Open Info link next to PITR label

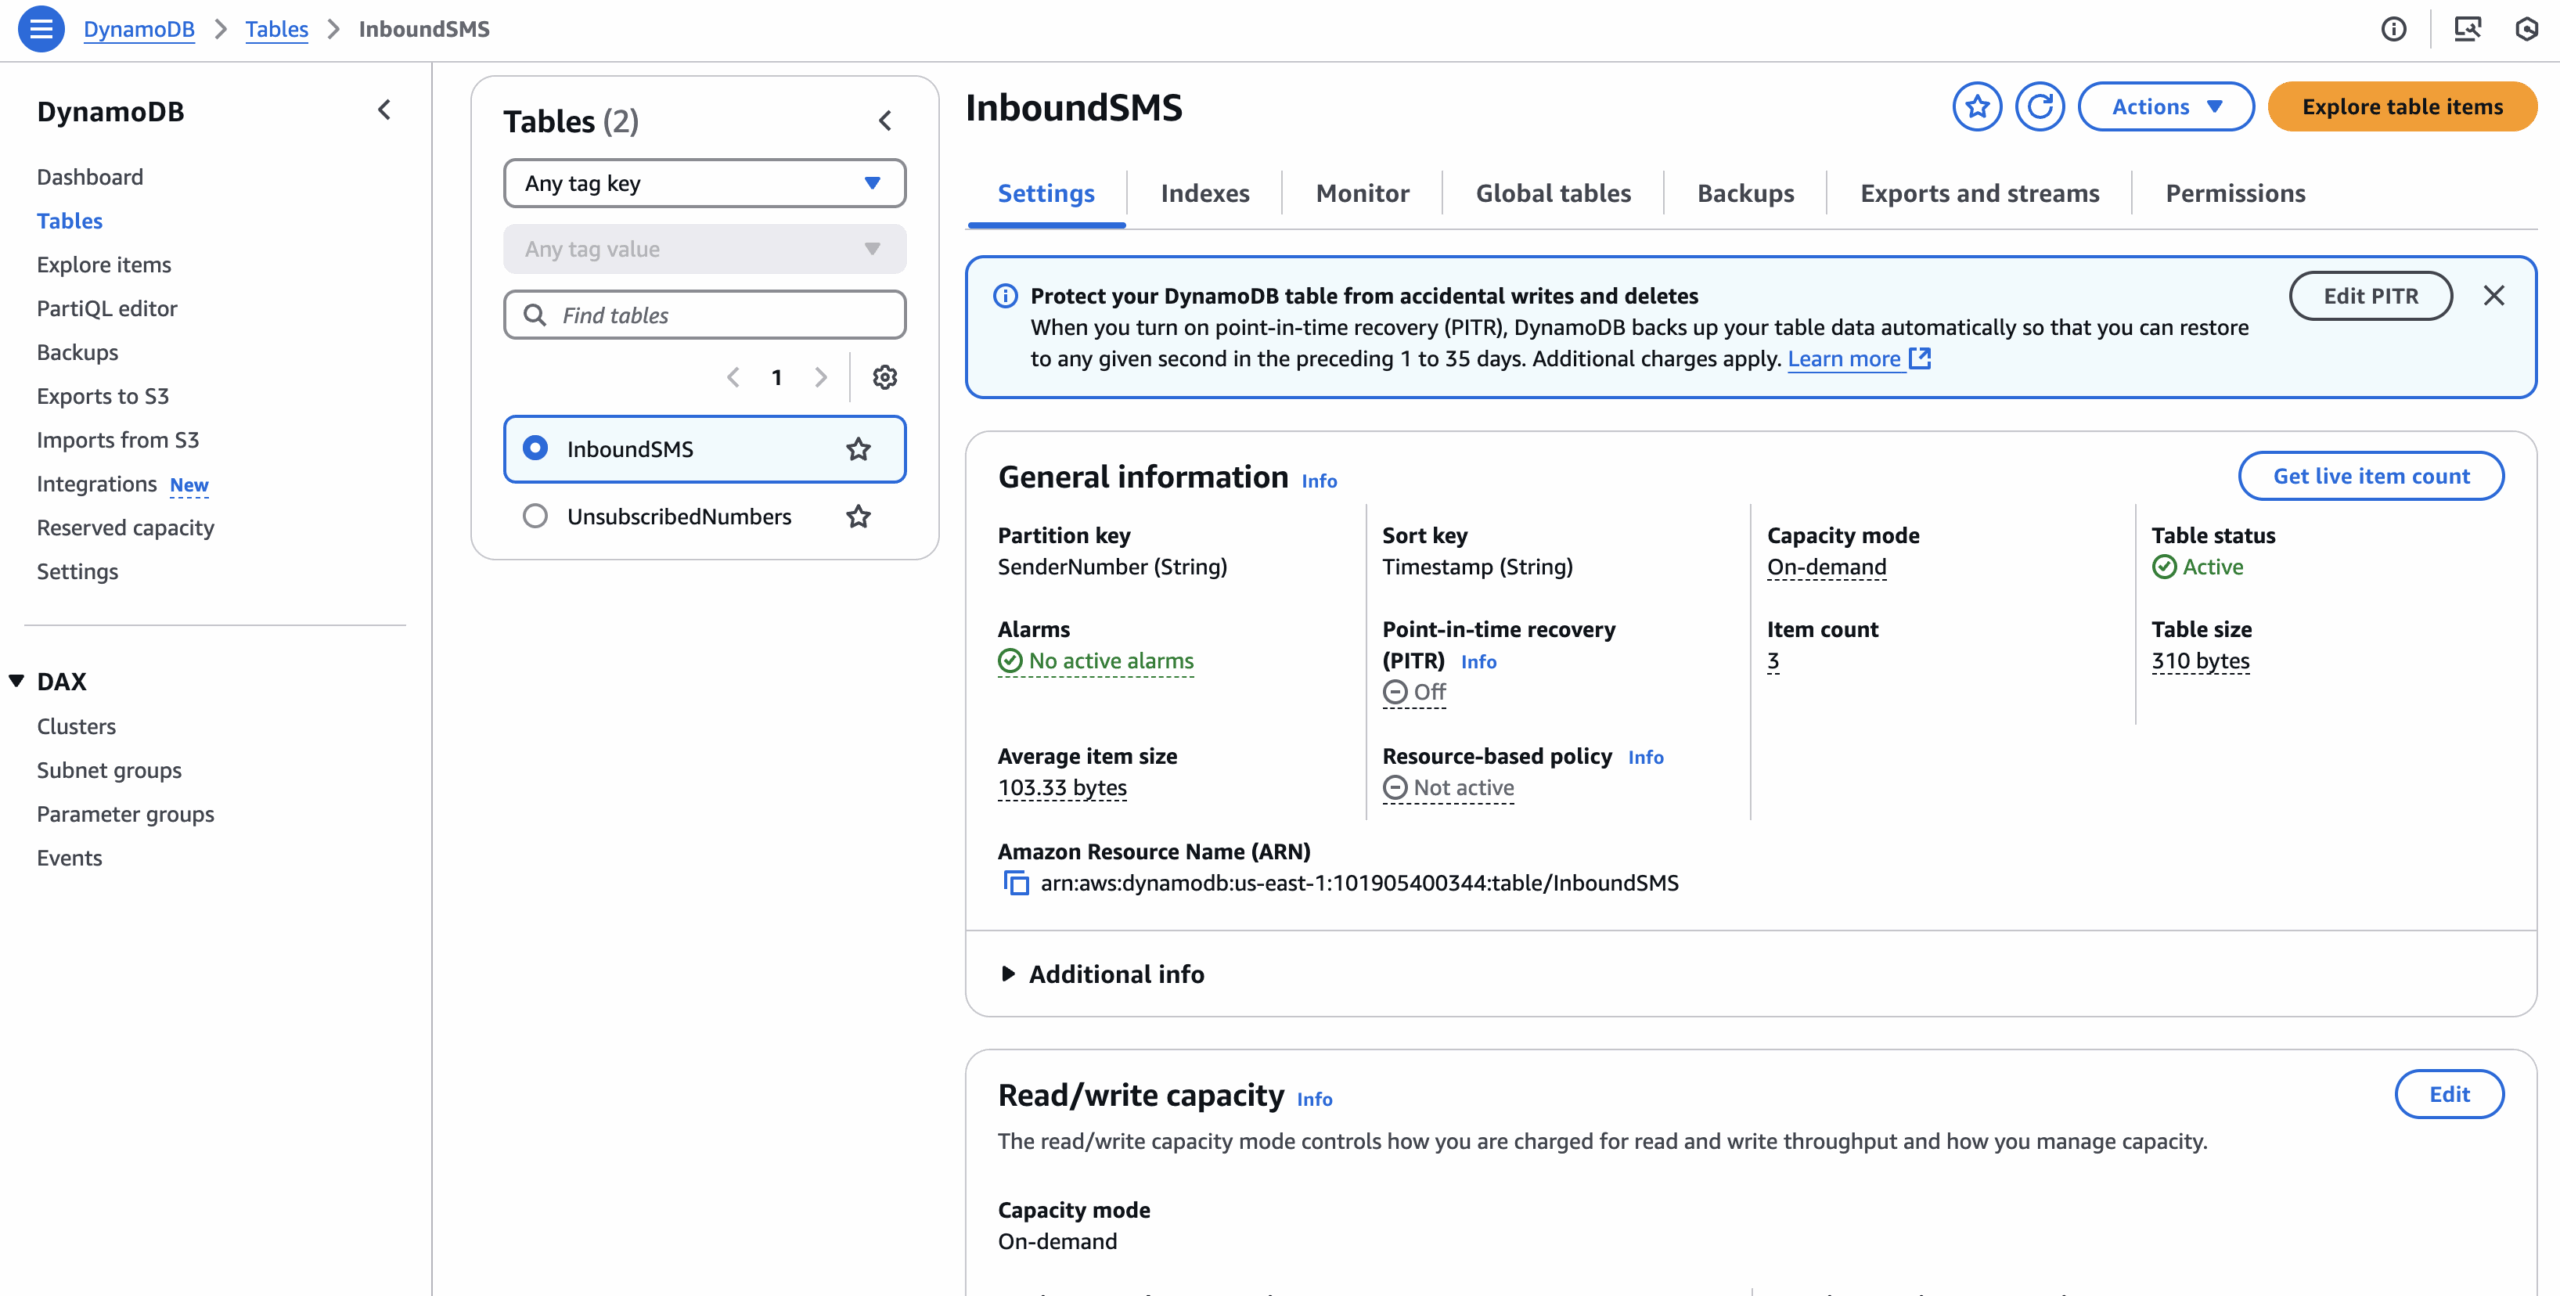coord(1478,661)
